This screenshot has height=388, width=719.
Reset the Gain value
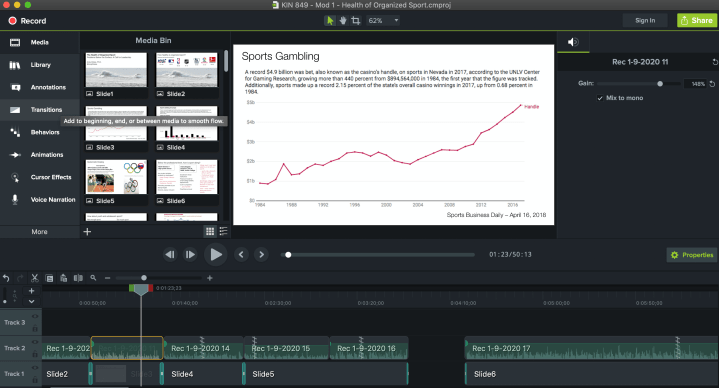(x=712, y=84)
